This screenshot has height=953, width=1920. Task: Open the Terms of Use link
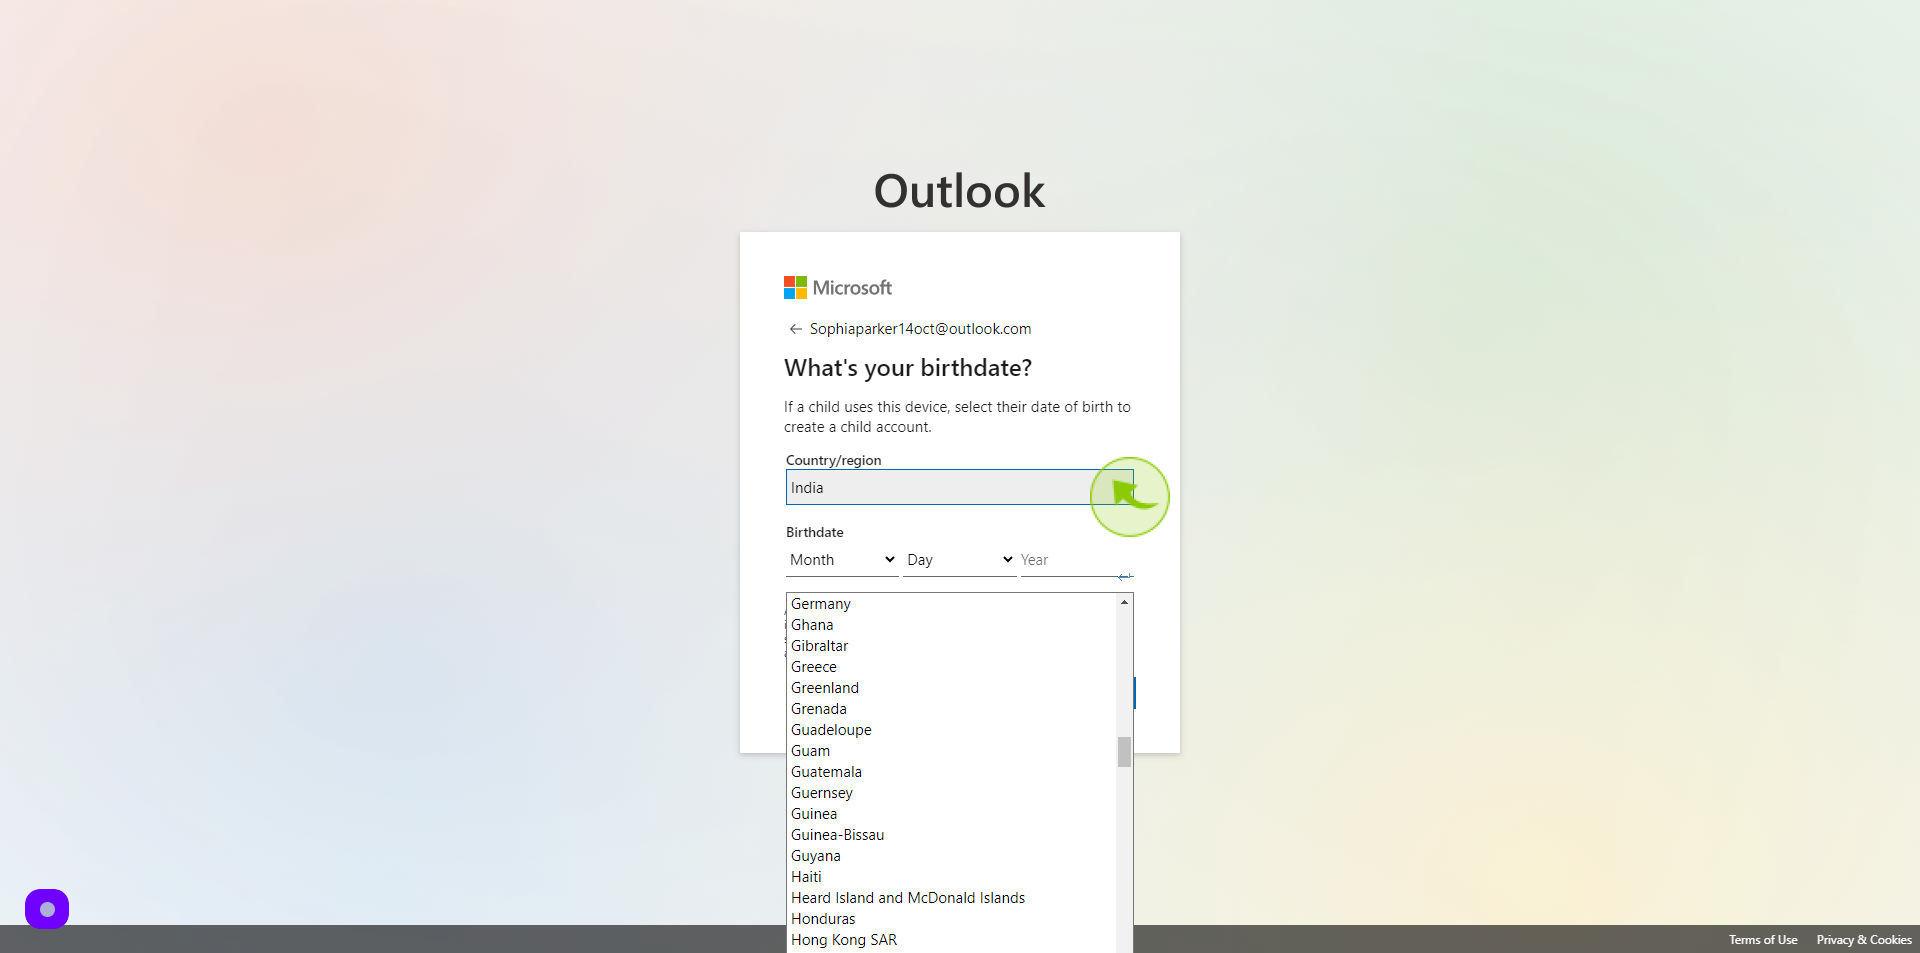1763,940
